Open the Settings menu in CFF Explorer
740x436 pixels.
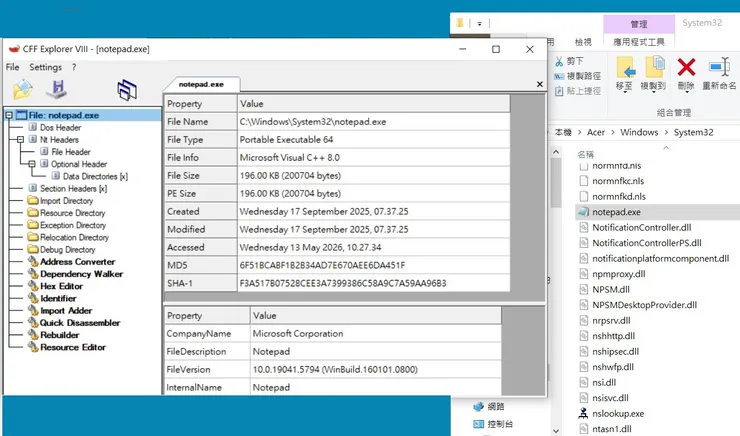(45, 67)
